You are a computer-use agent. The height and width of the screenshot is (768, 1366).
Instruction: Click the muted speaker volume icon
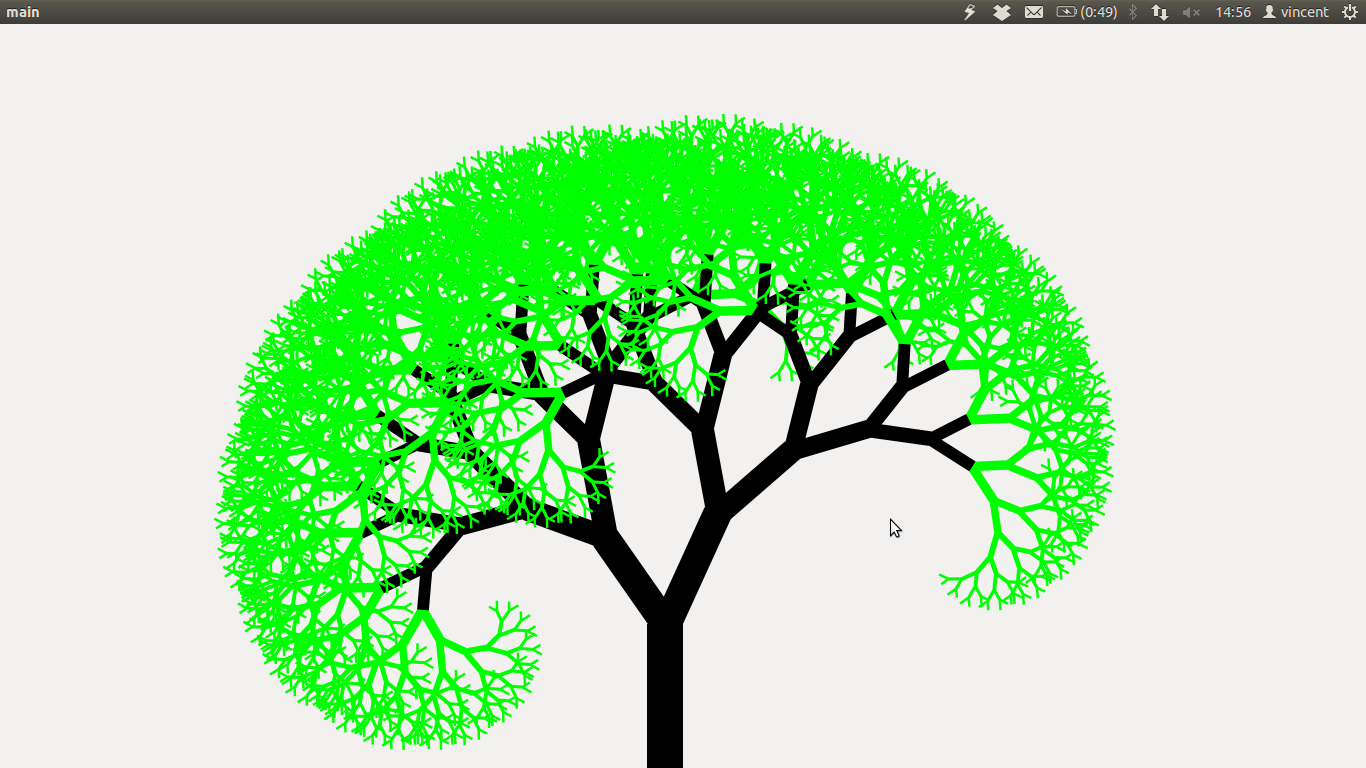(x=1191, y=12)
